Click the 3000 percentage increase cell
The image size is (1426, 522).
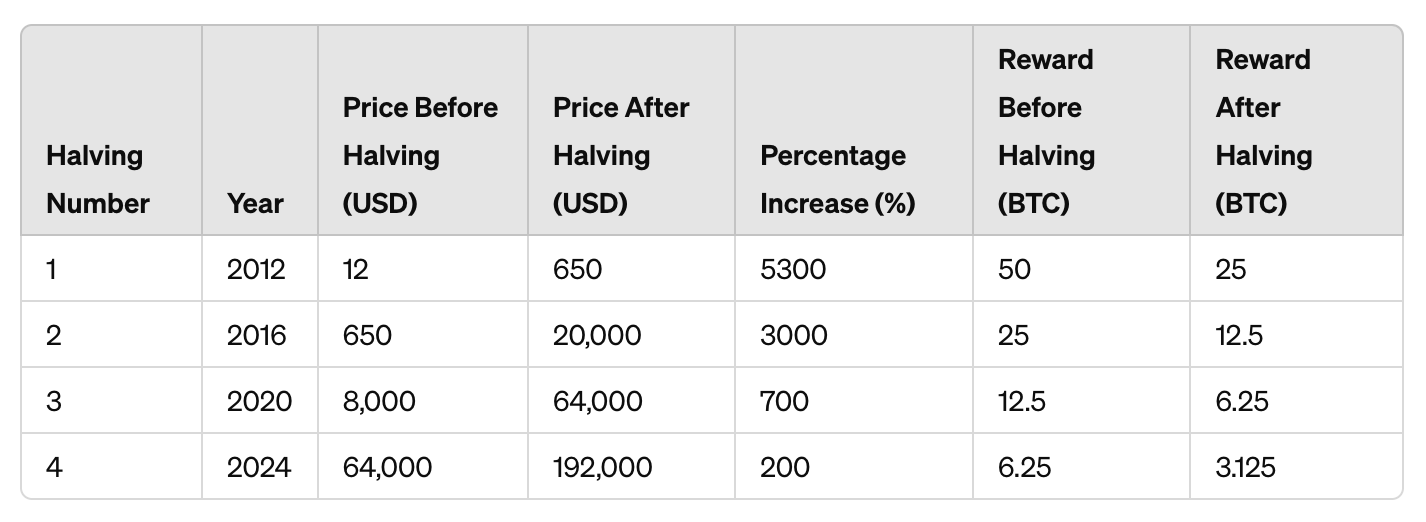(x=794, y=335)
